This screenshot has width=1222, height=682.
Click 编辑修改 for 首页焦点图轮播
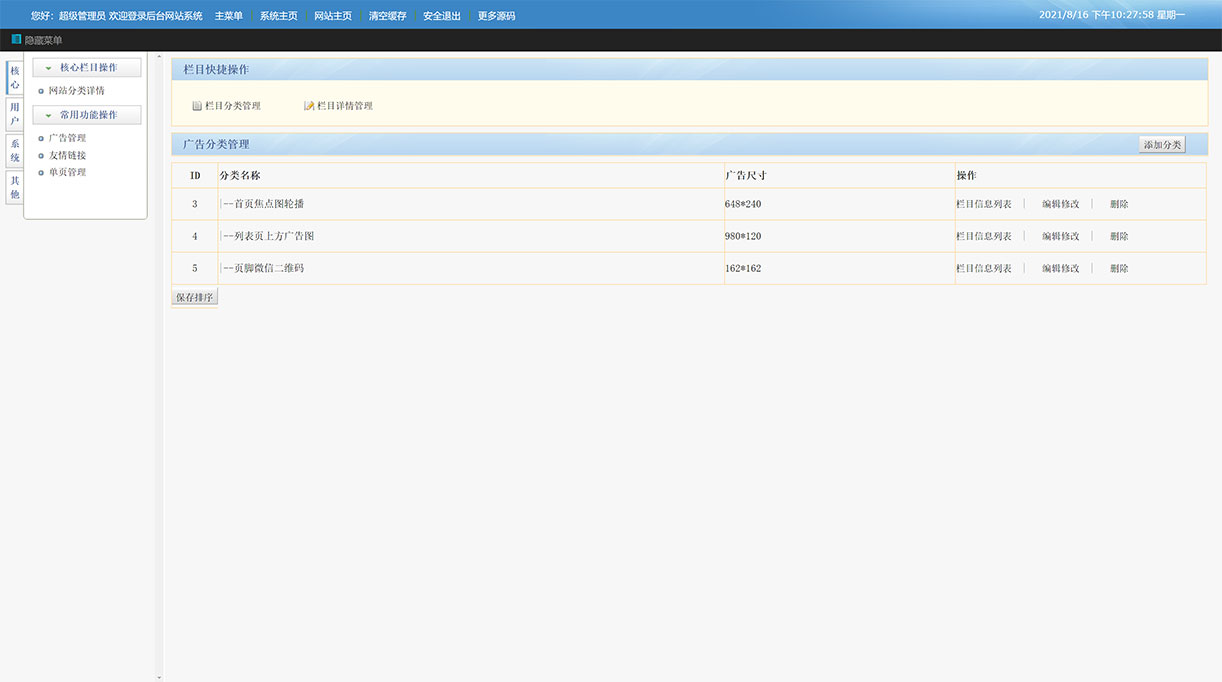[1060, 204]
